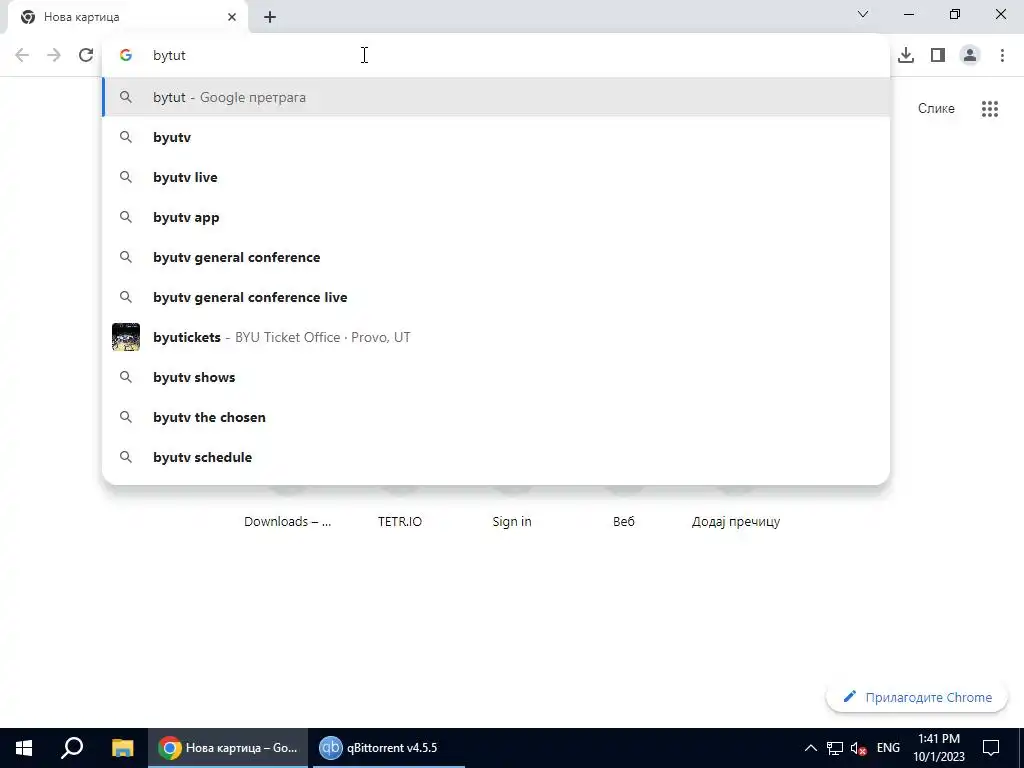Choose the 'byutv live' suggestion

coord(496,177)
